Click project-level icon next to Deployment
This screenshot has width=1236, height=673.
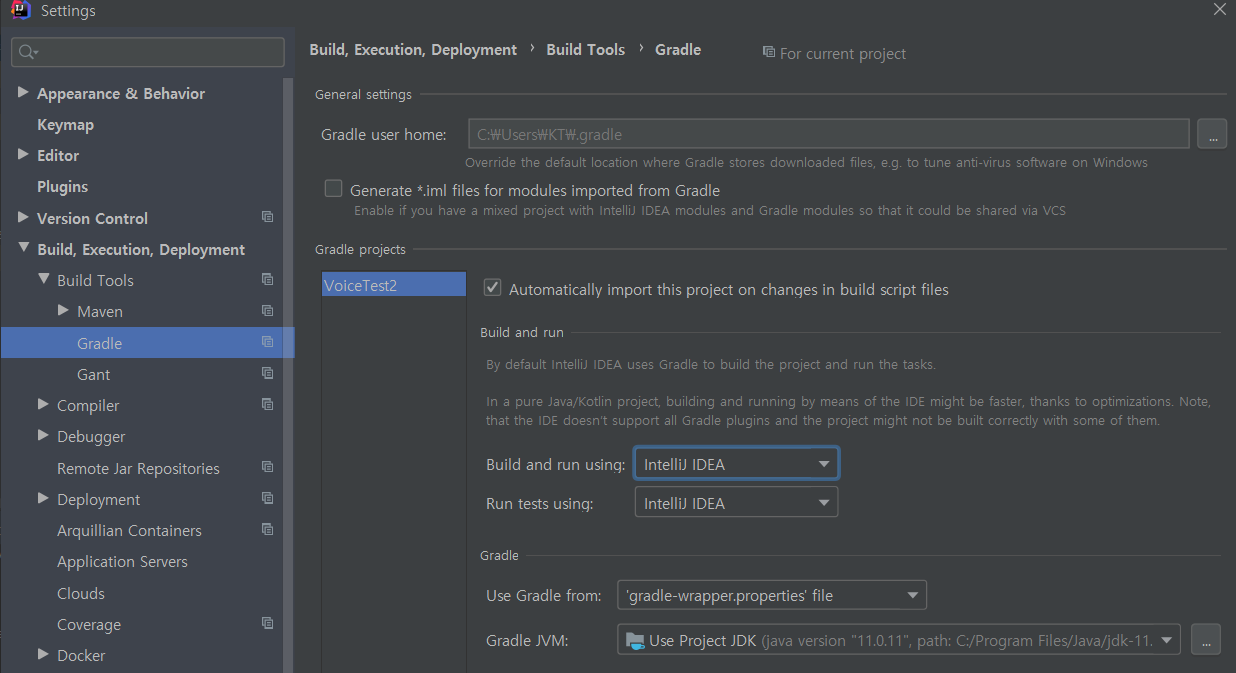[267, 498]
